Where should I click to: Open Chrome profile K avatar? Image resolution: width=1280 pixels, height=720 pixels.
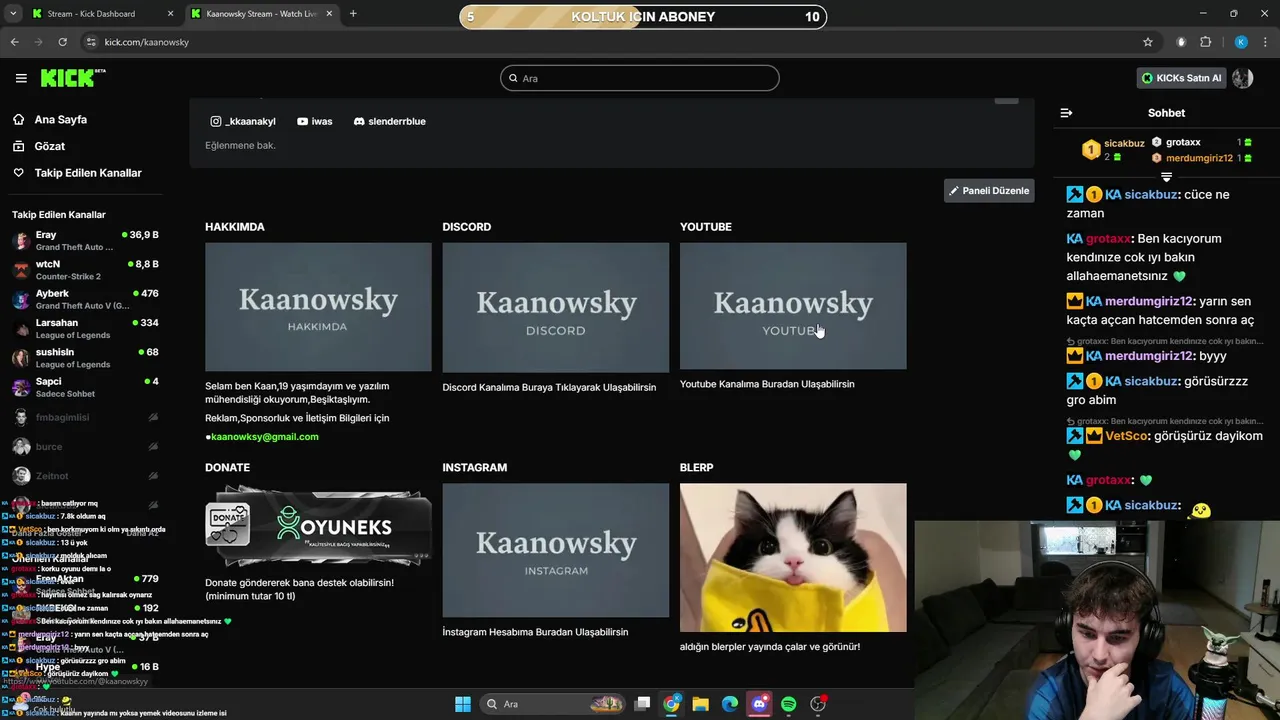(1241, 42)
